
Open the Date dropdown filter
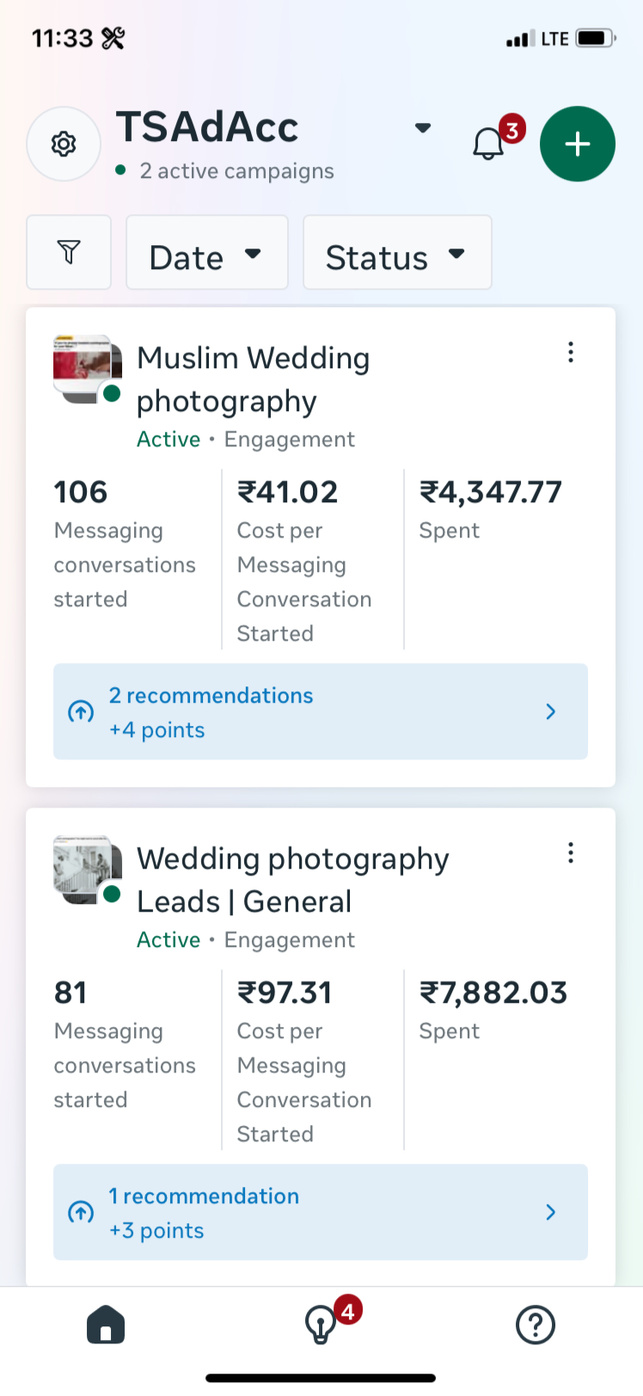(x=206, y=254)
